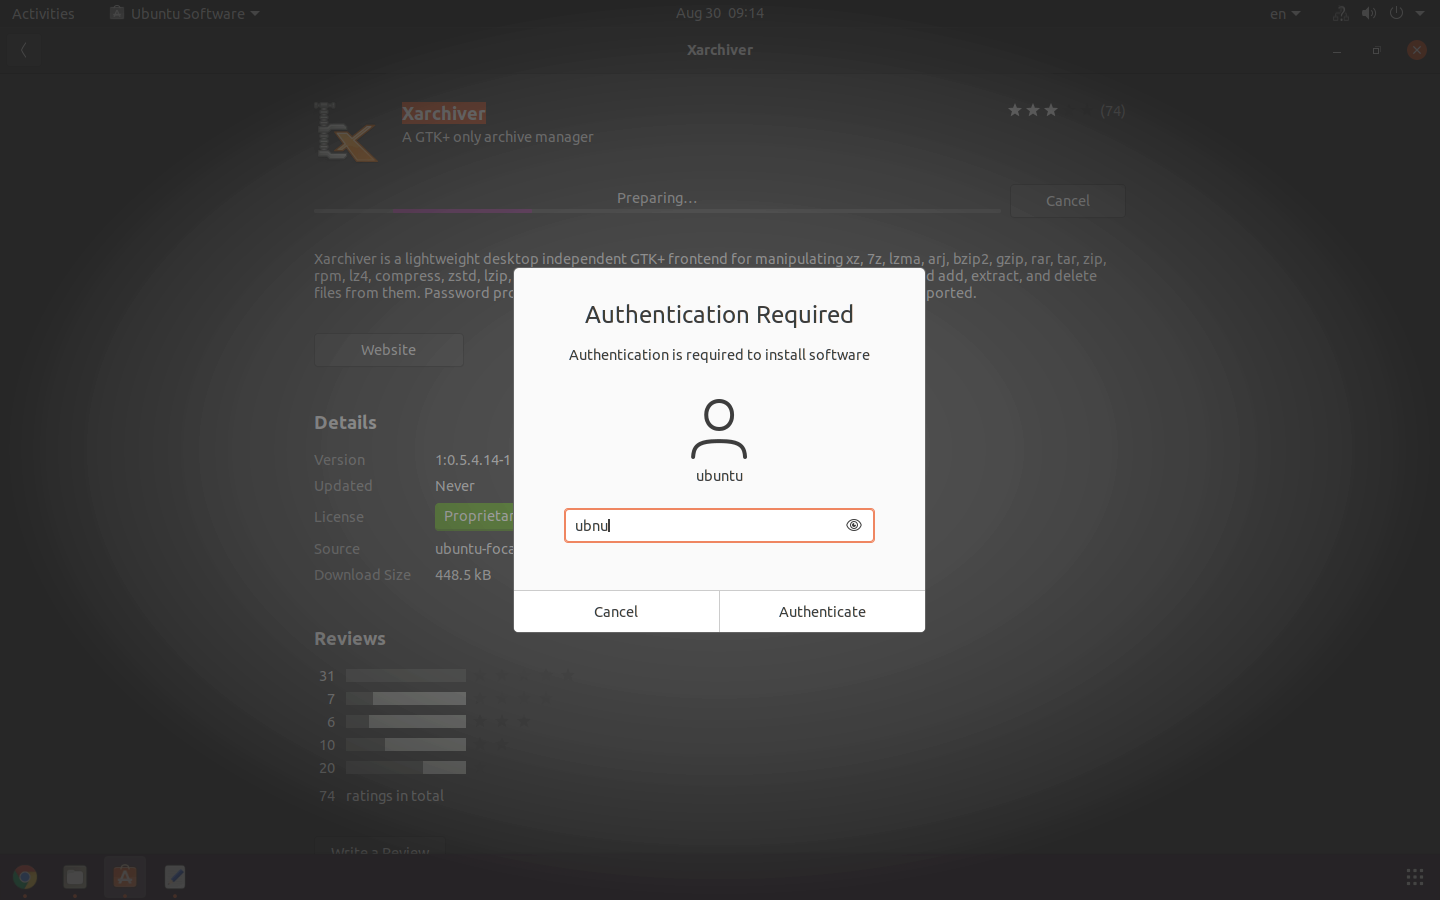Toggle password visibility eye icon

[853, 525]
